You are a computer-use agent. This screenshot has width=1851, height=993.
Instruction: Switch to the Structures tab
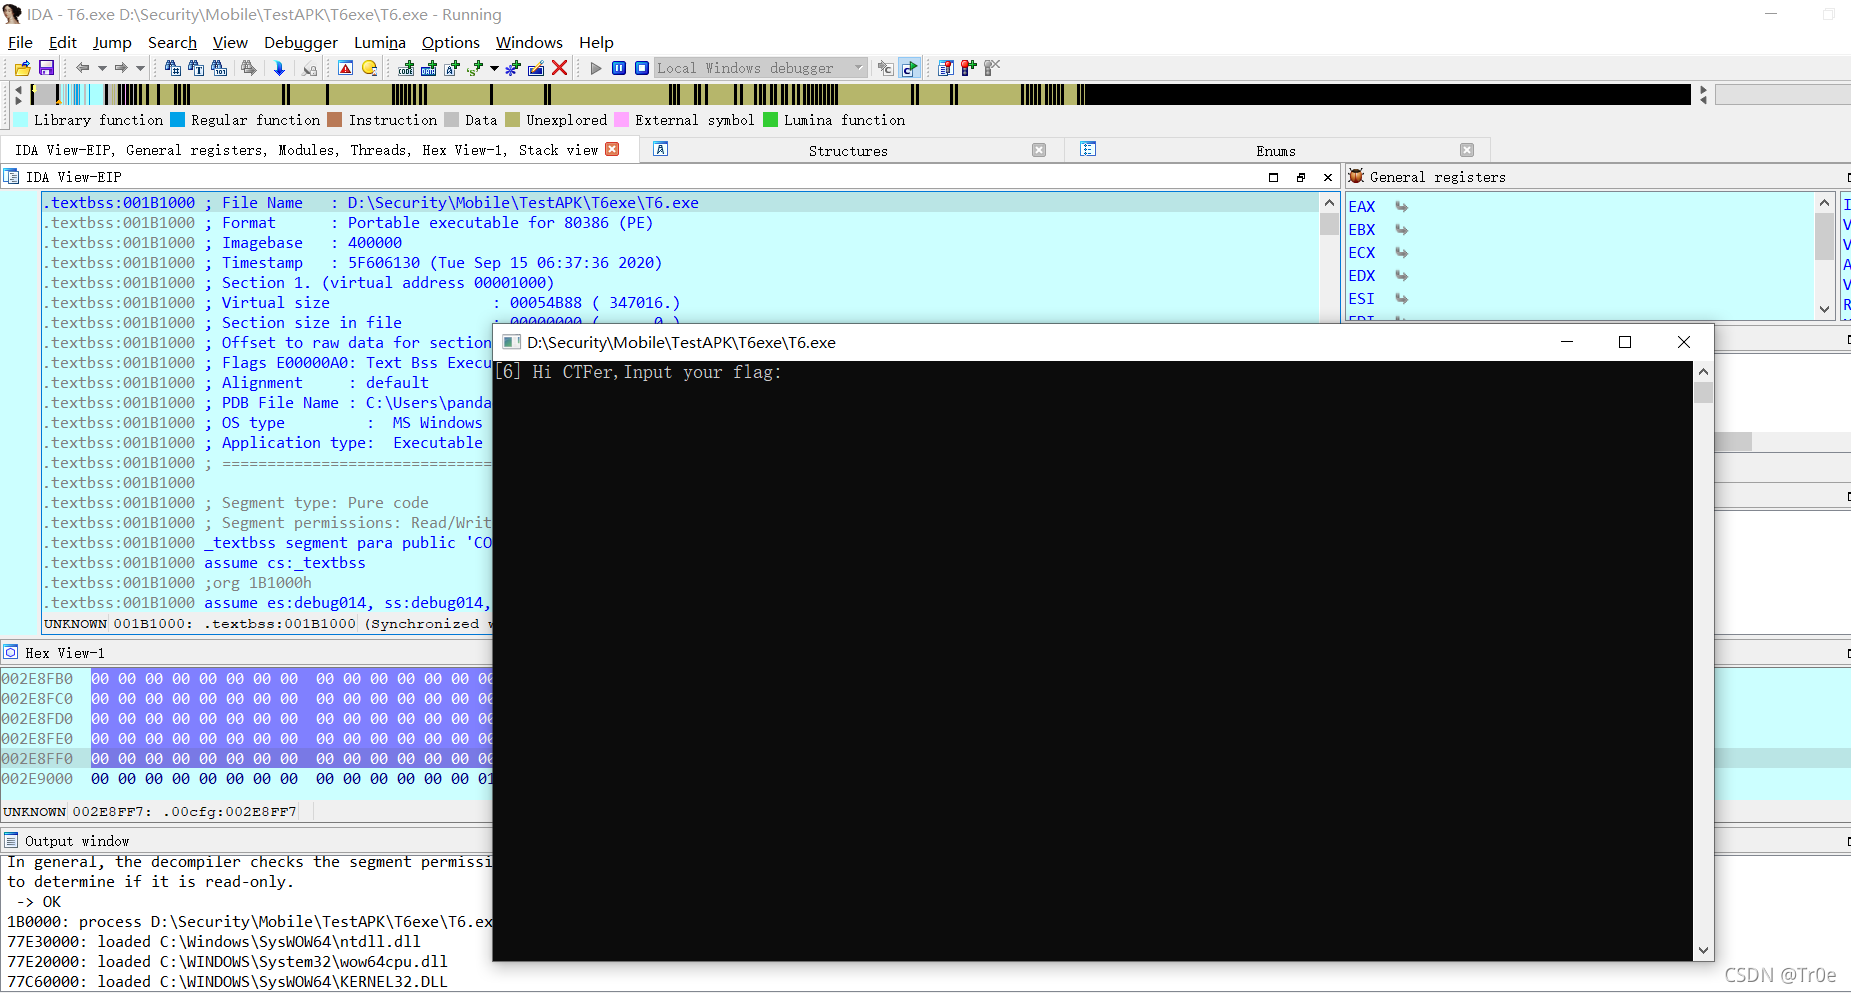click(x=848, y=151)
